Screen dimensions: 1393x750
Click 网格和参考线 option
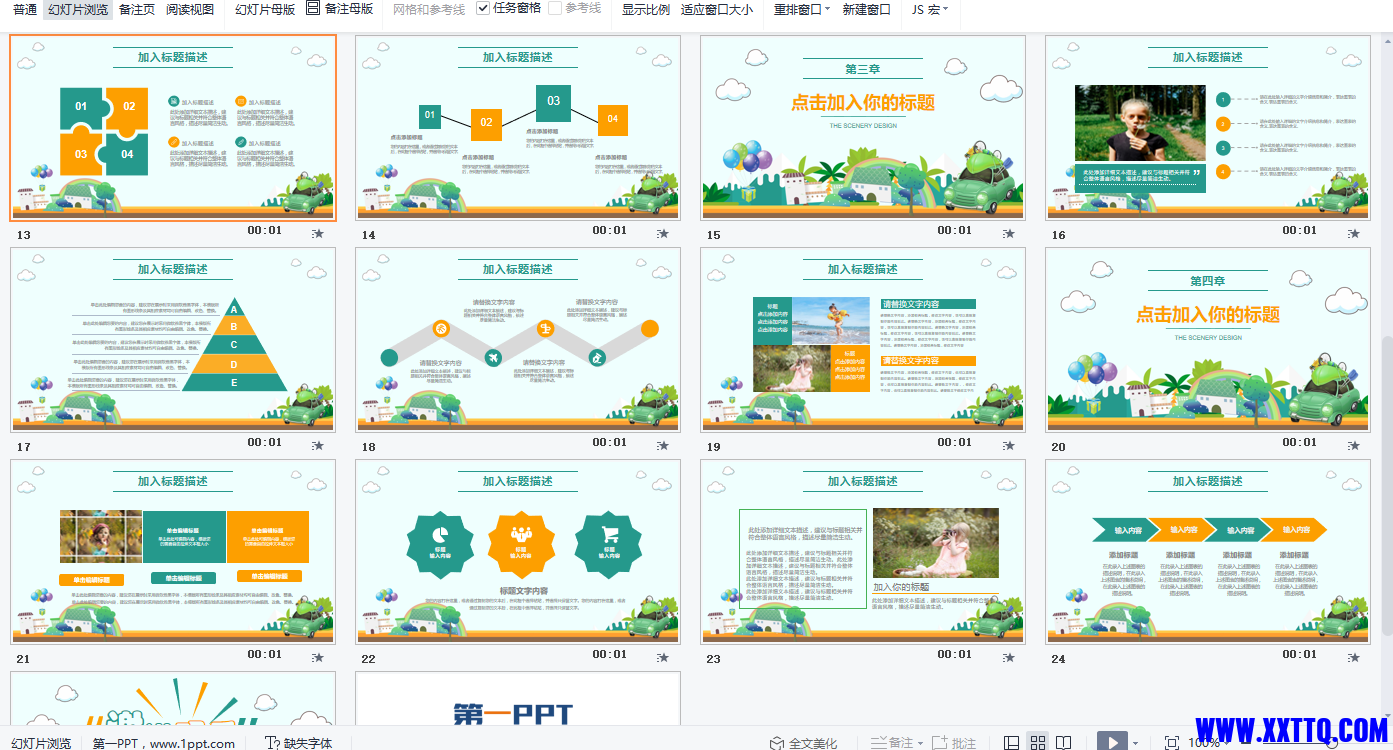coord(429,9)
